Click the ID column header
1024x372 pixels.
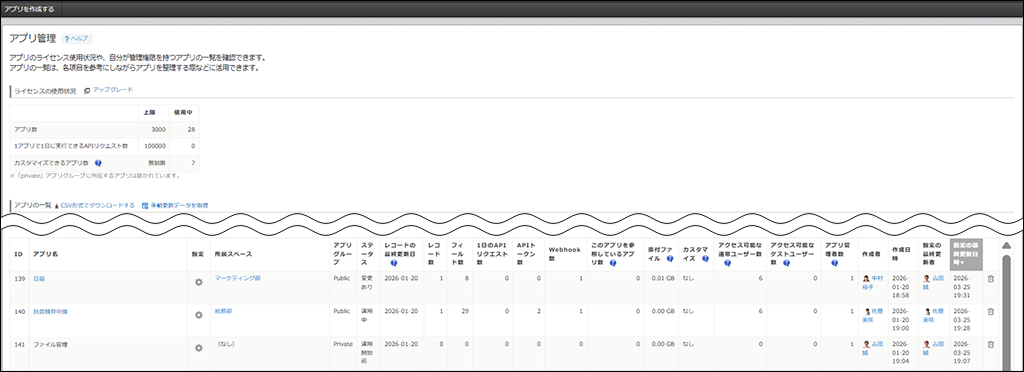point(18,254)
